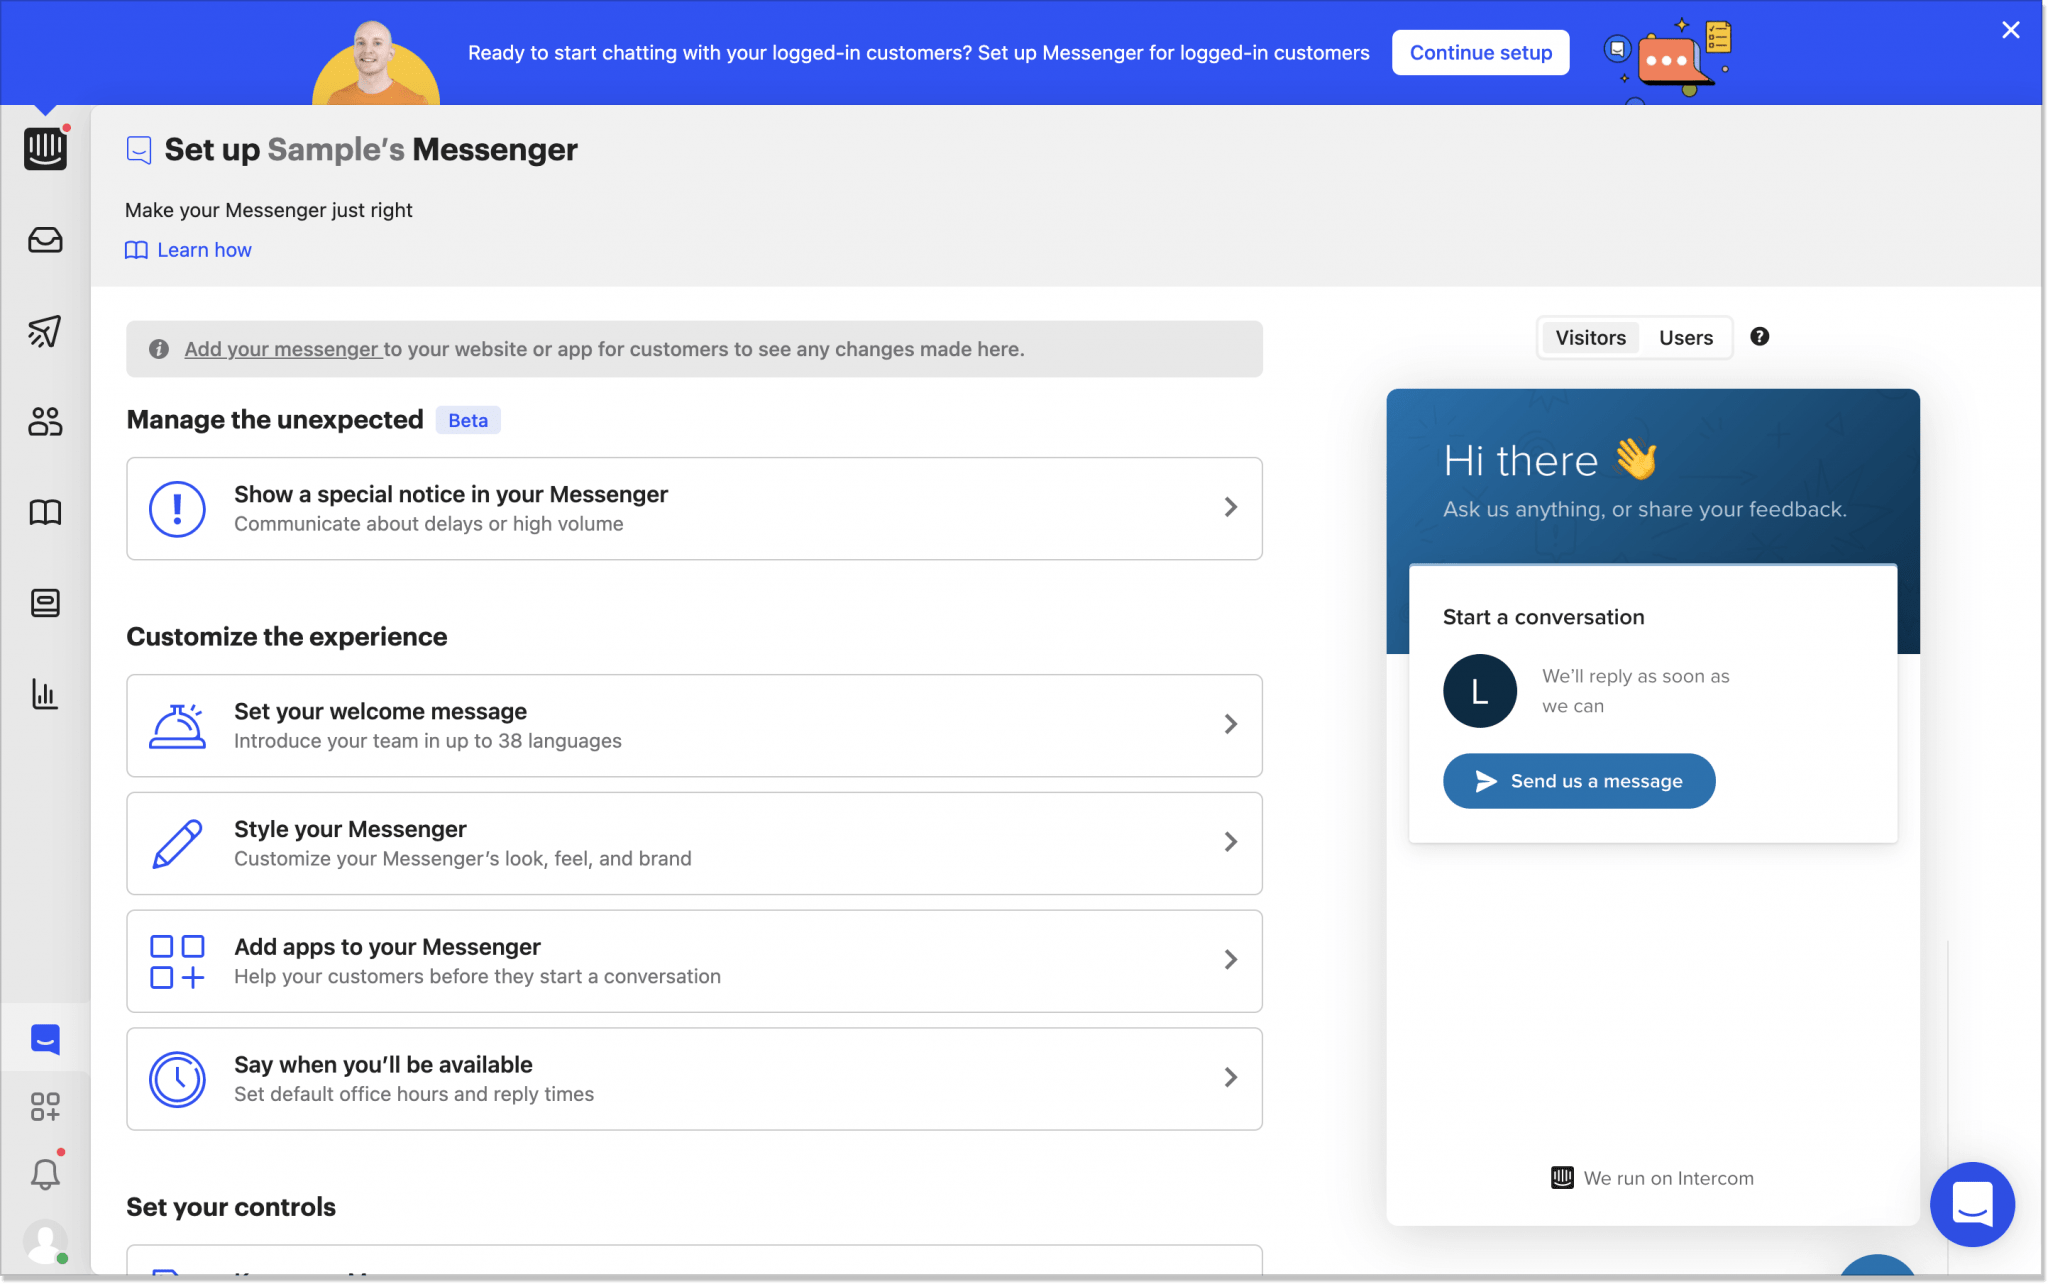Select the Messenger icon in the sidebar
The image size is (2048, 1284).
point(45,1038)
